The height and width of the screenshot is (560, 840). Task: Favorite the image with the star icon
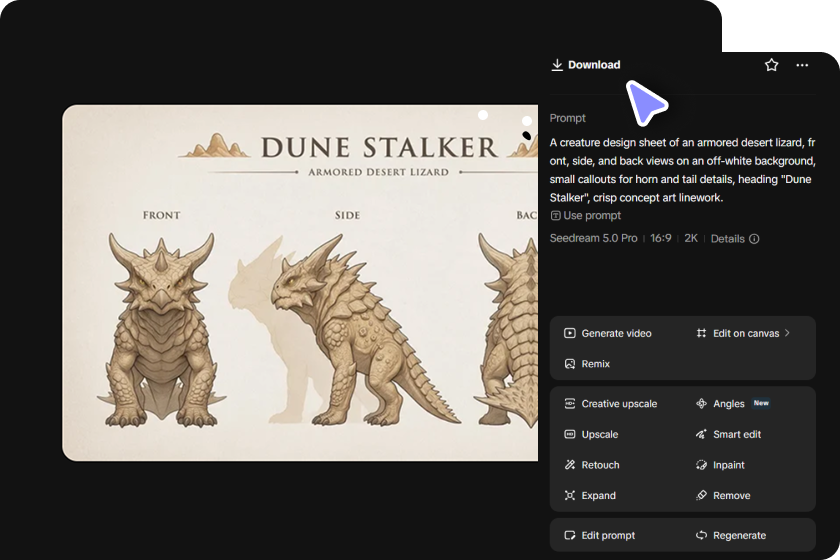tap(771, 65)
